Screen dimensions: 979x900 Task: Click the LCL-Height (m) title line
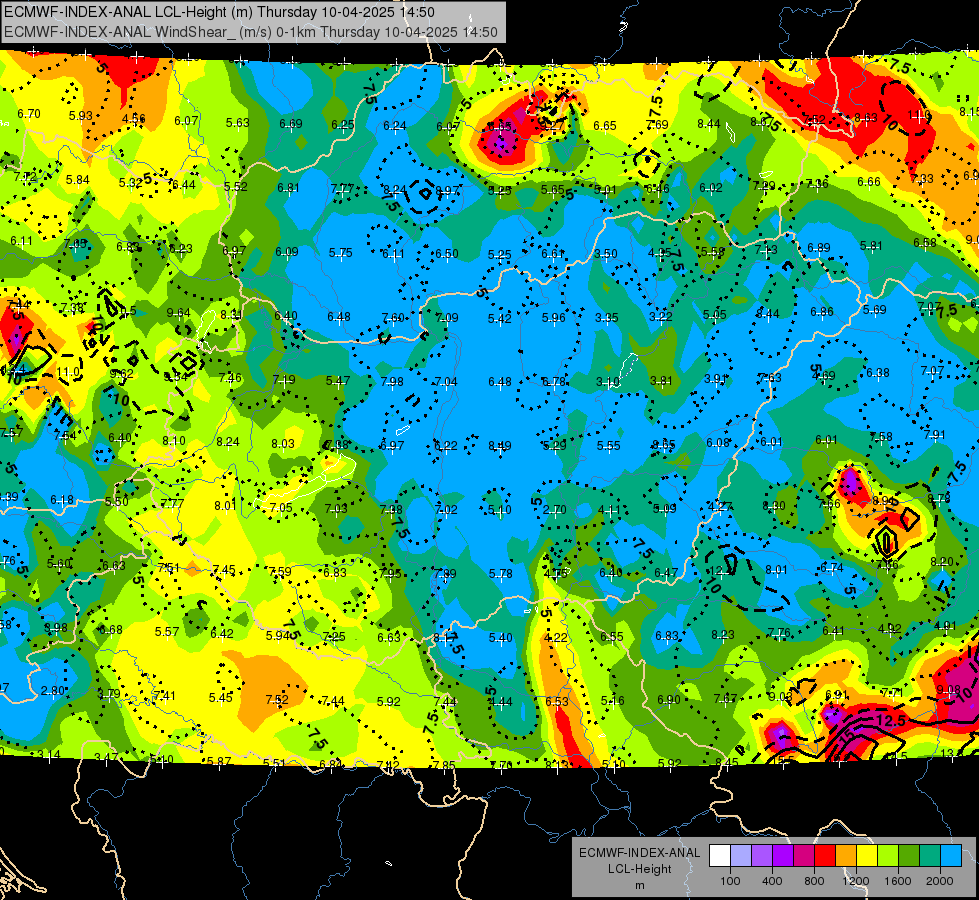(219, 12)
